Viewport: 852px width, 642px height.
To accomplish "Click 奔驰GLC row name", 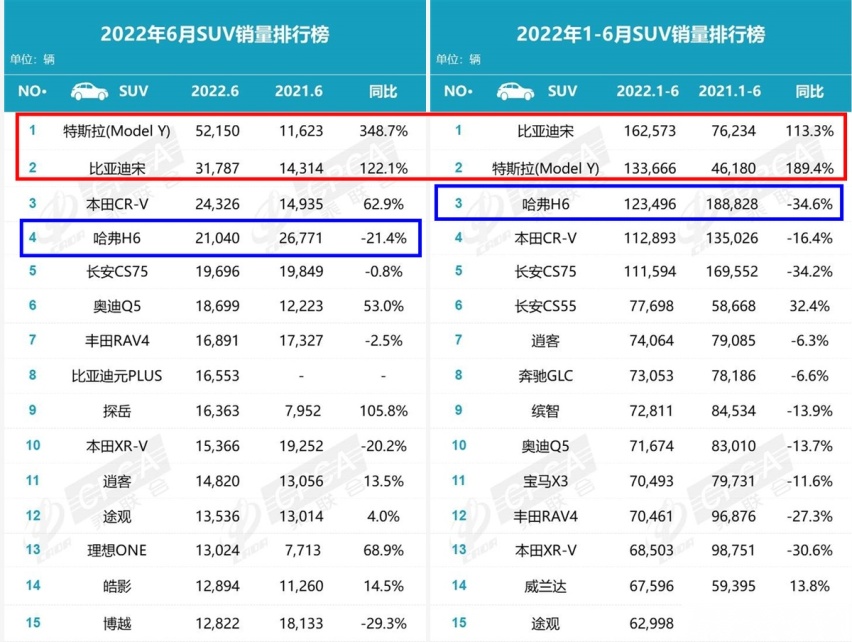I will [x=545, y=376].
